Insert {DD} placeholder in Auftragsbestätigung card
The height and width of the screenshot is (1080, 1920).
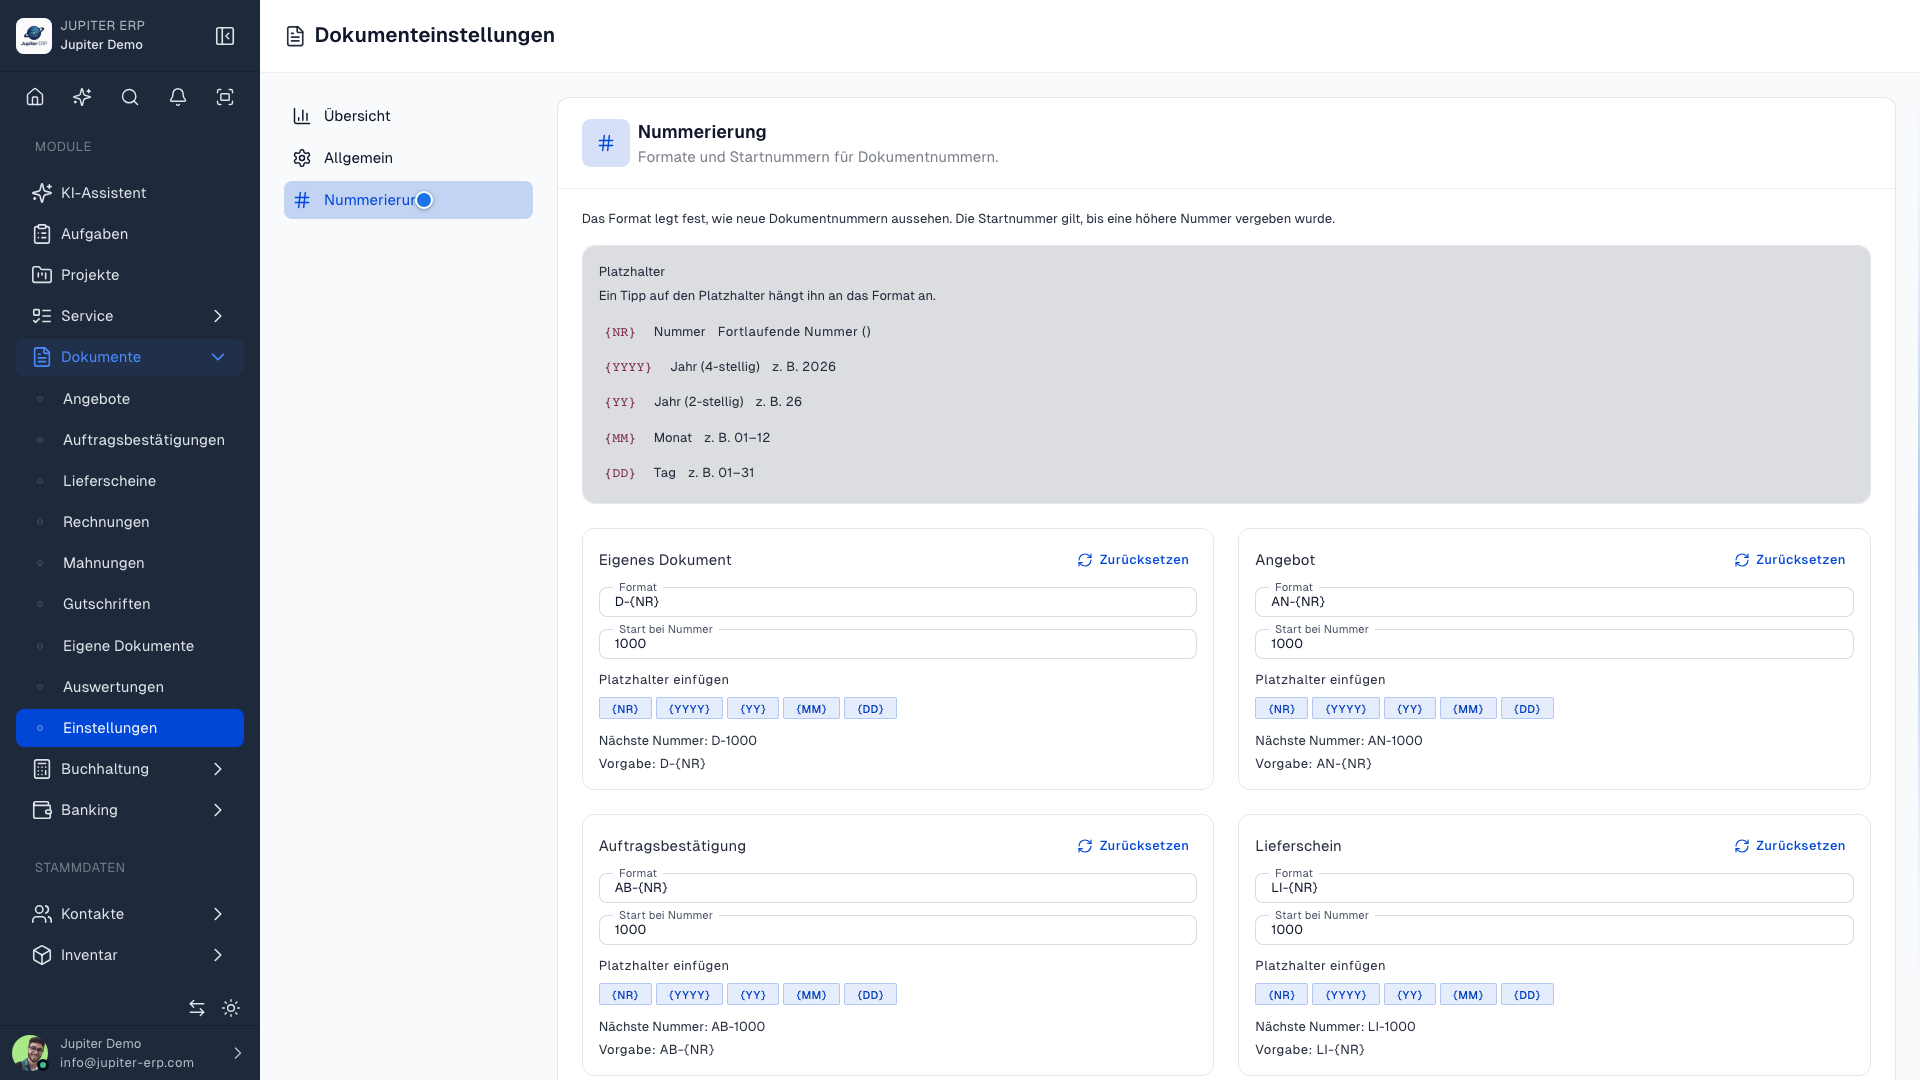pos(870,995)
